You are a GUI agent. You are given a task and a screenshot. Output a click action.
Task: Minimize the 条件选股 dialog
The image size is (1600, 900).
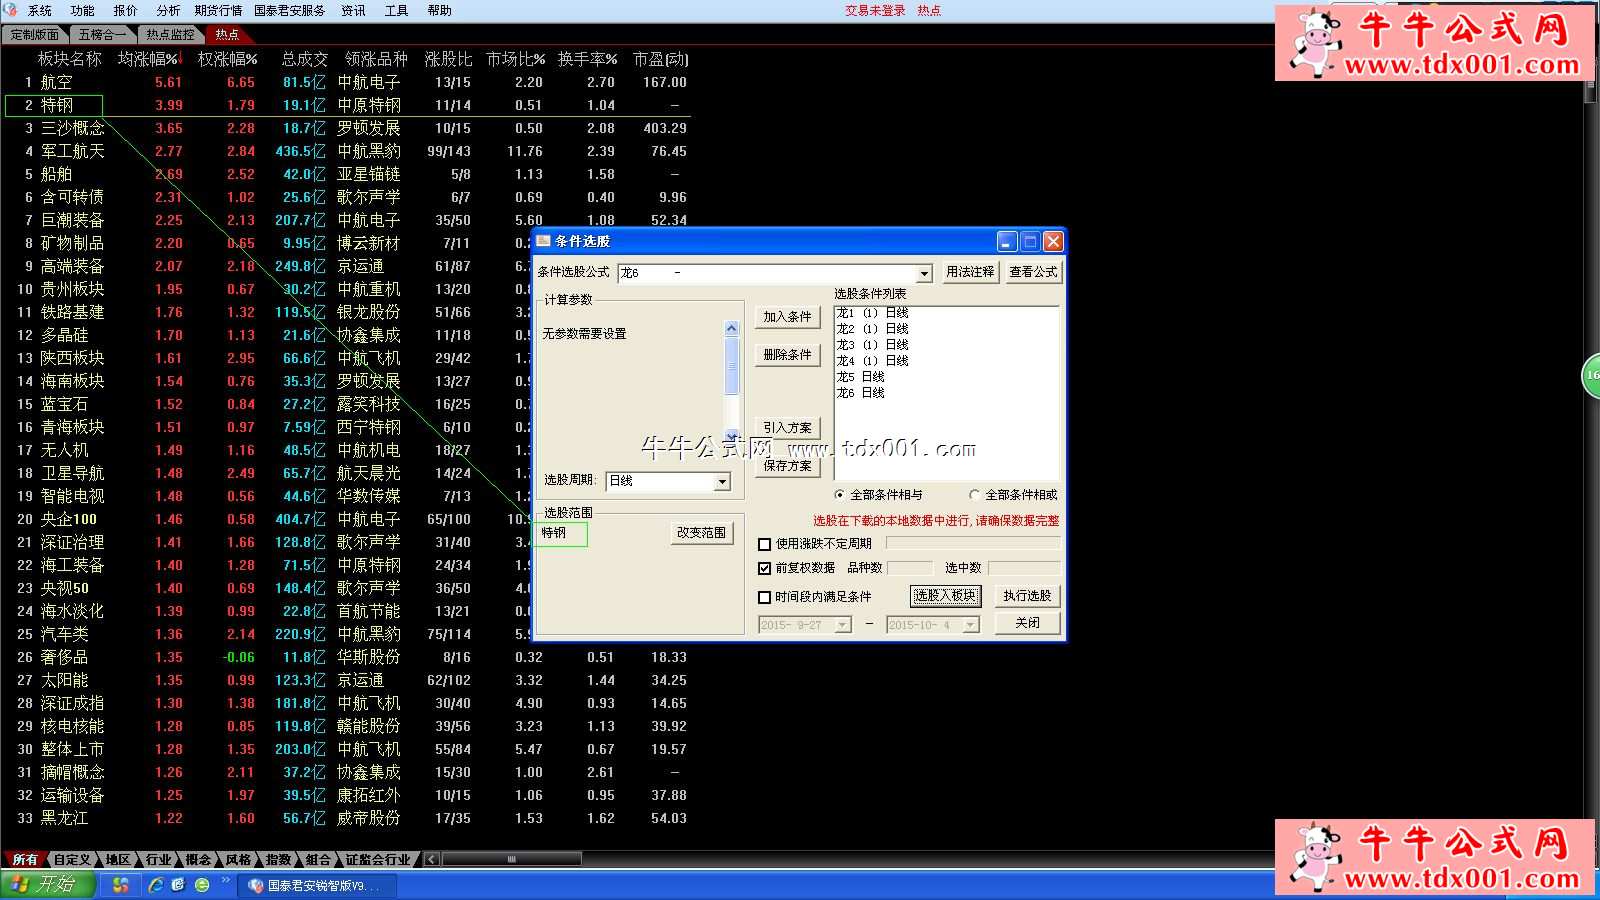tap(1007, 241)
